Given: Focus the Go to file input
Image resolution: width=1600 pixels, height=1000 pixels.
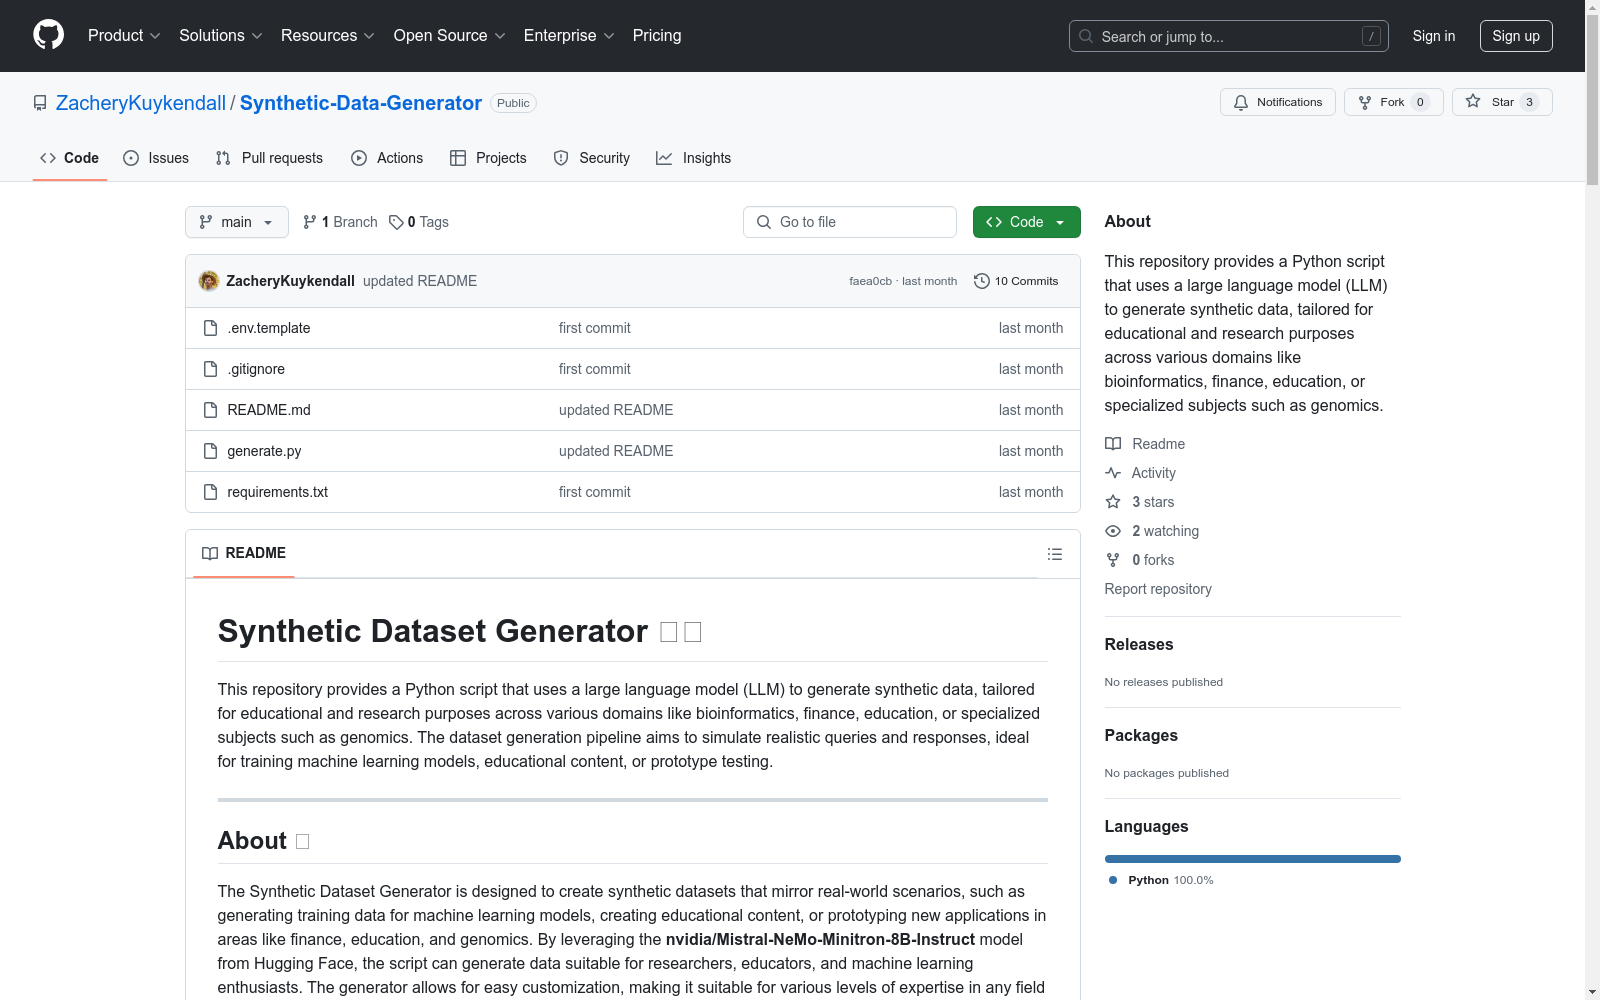Looking at the screenshot, I should [x=850, y=222].
